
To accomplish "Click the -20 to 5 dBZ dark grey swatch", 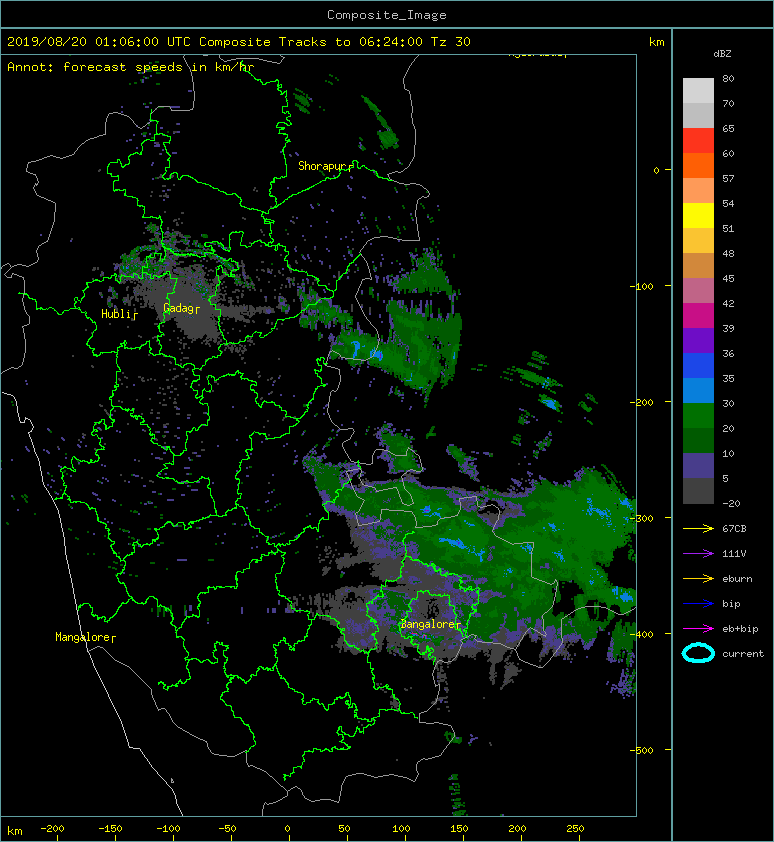I will point(698,490).
